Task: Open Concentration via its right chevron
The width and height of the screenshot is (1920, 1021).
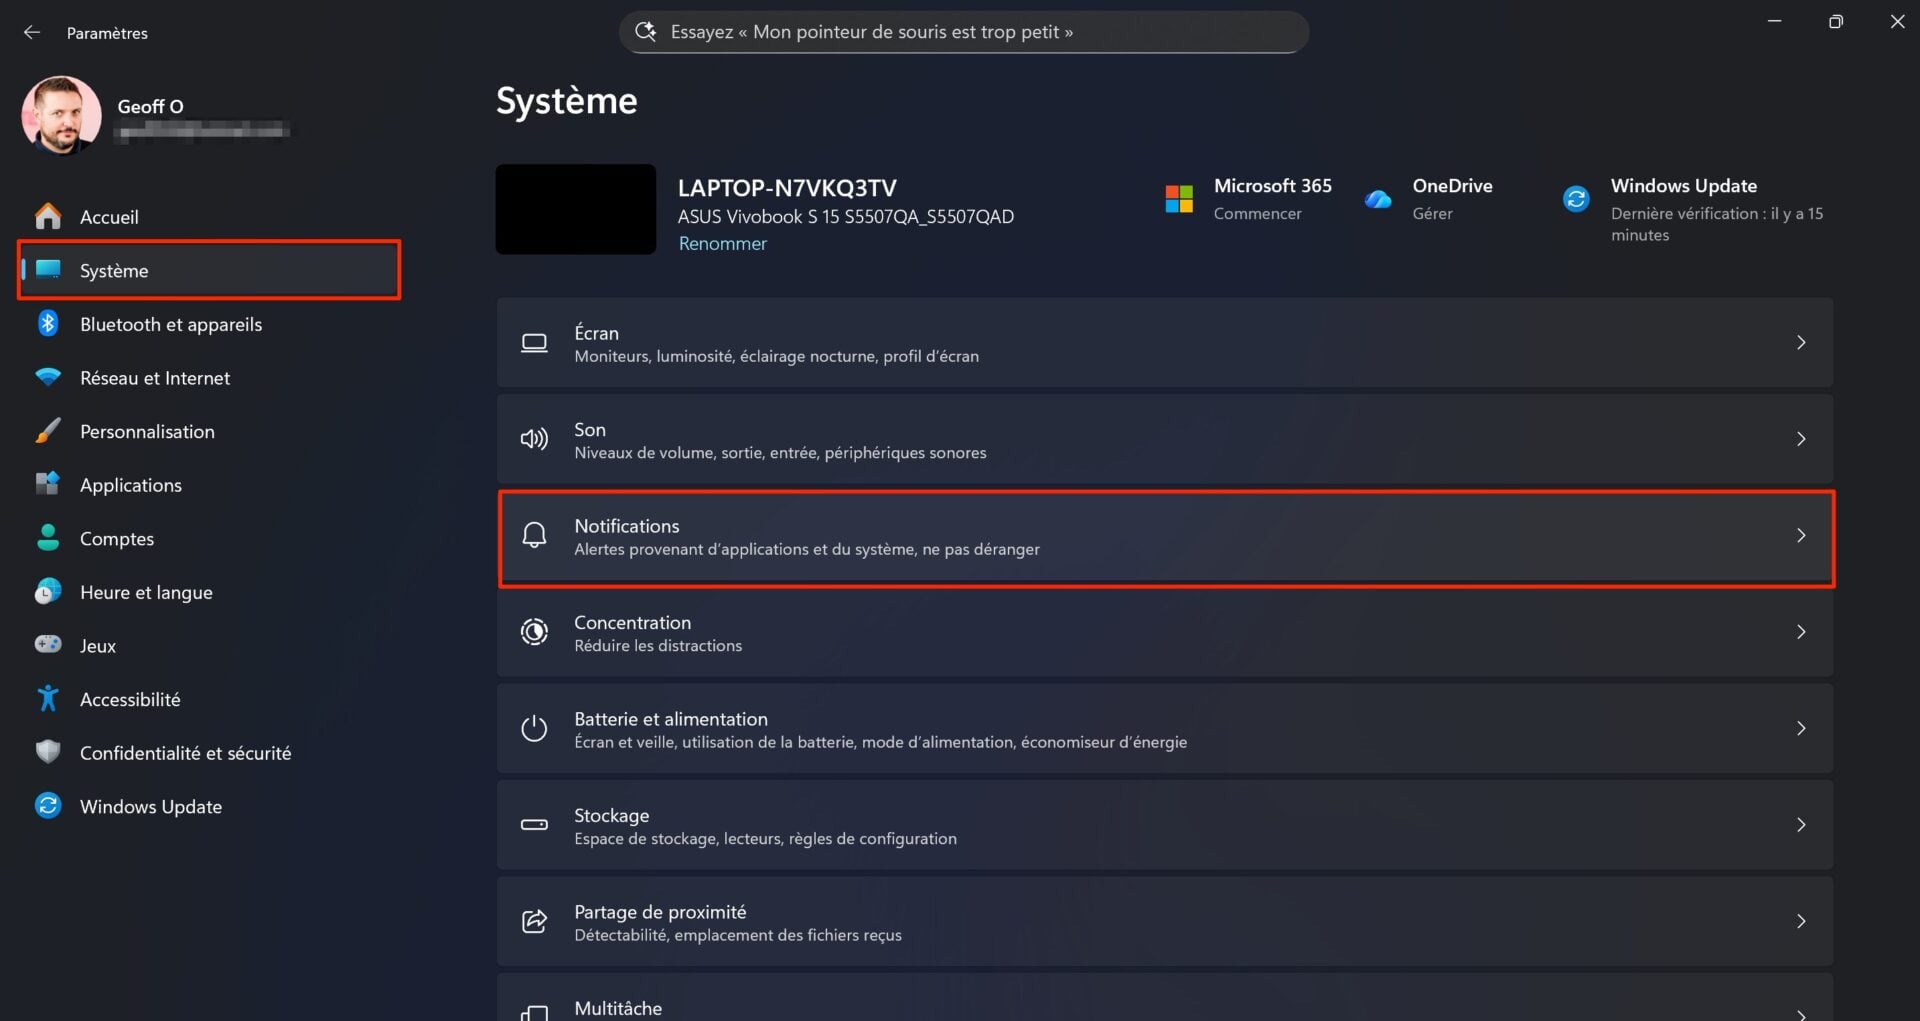Action: (1800, 632)
